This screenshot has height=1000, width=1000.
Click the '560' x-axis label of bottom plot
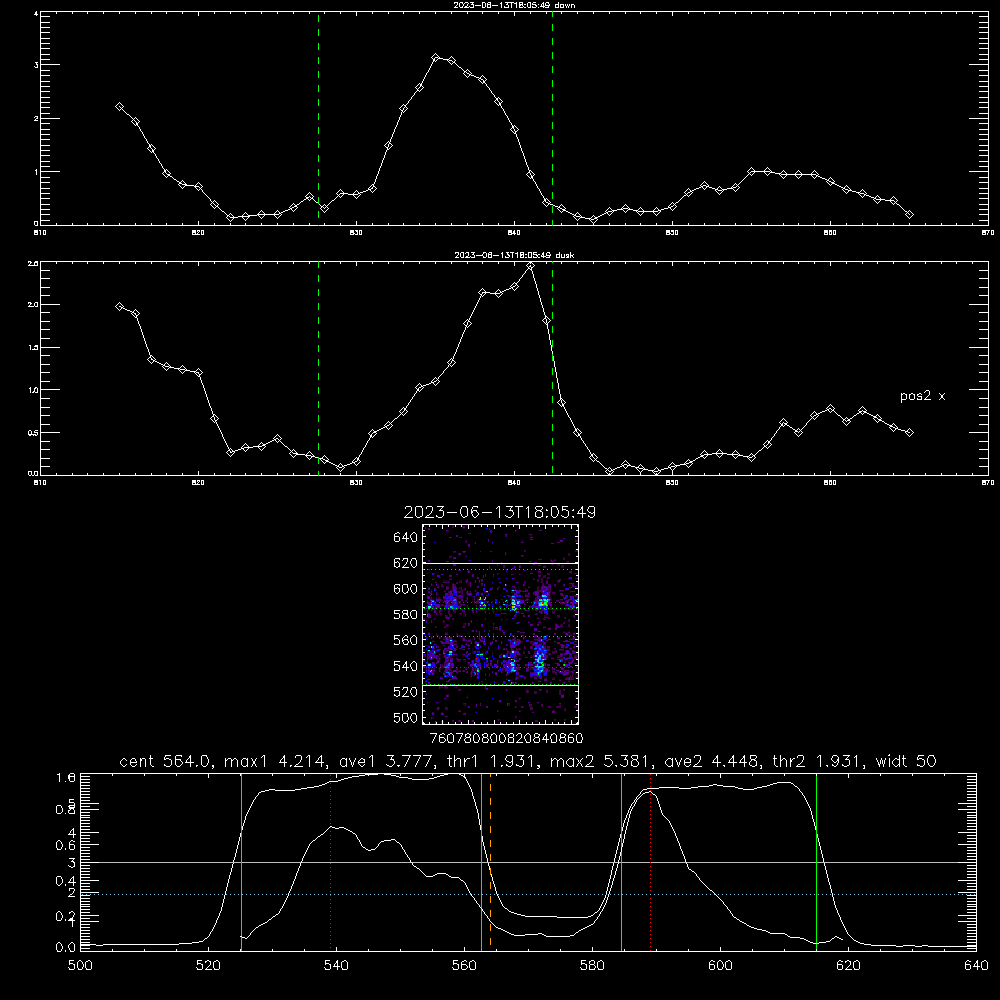coord(464,966)
